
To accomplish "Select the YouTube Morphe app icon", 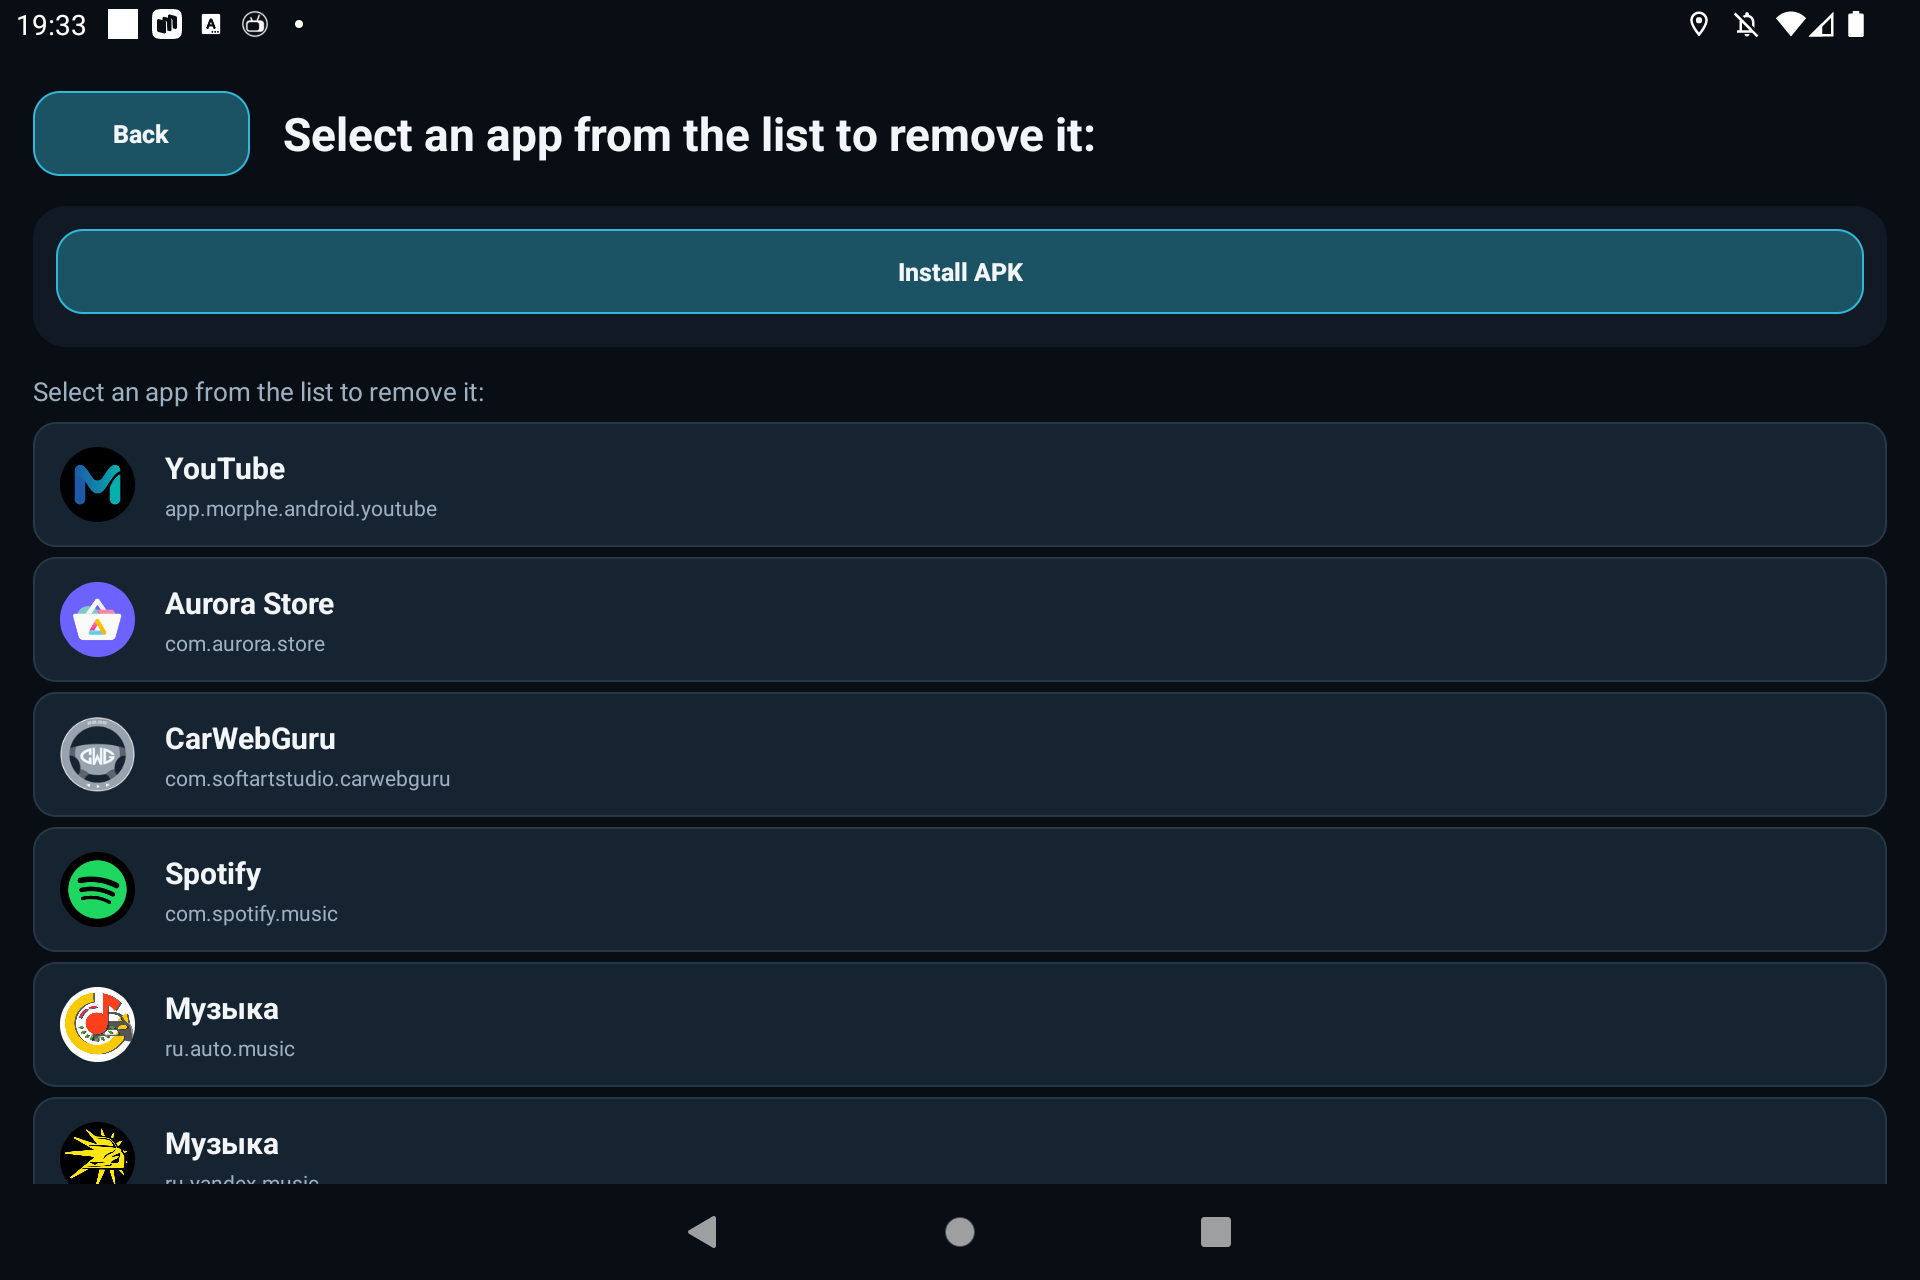I will (x=97, y=485).
